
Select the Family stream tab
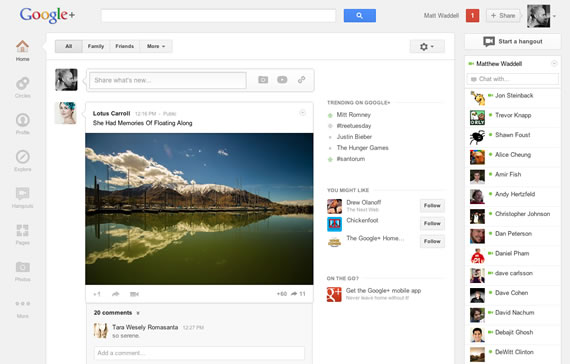pyautogui.click(x=96, y=46)
